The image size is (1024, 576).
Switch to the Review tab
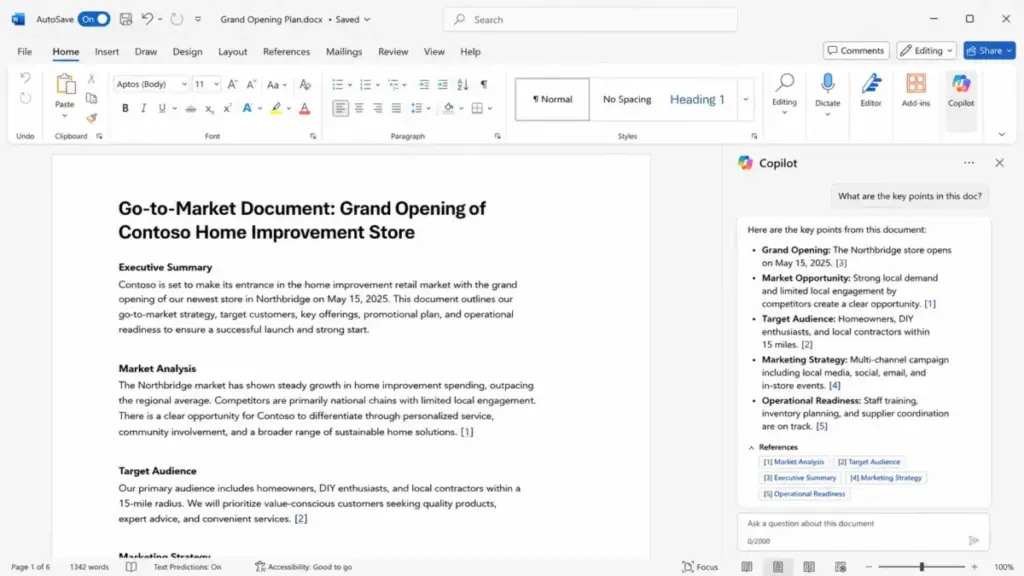point(393,52)
